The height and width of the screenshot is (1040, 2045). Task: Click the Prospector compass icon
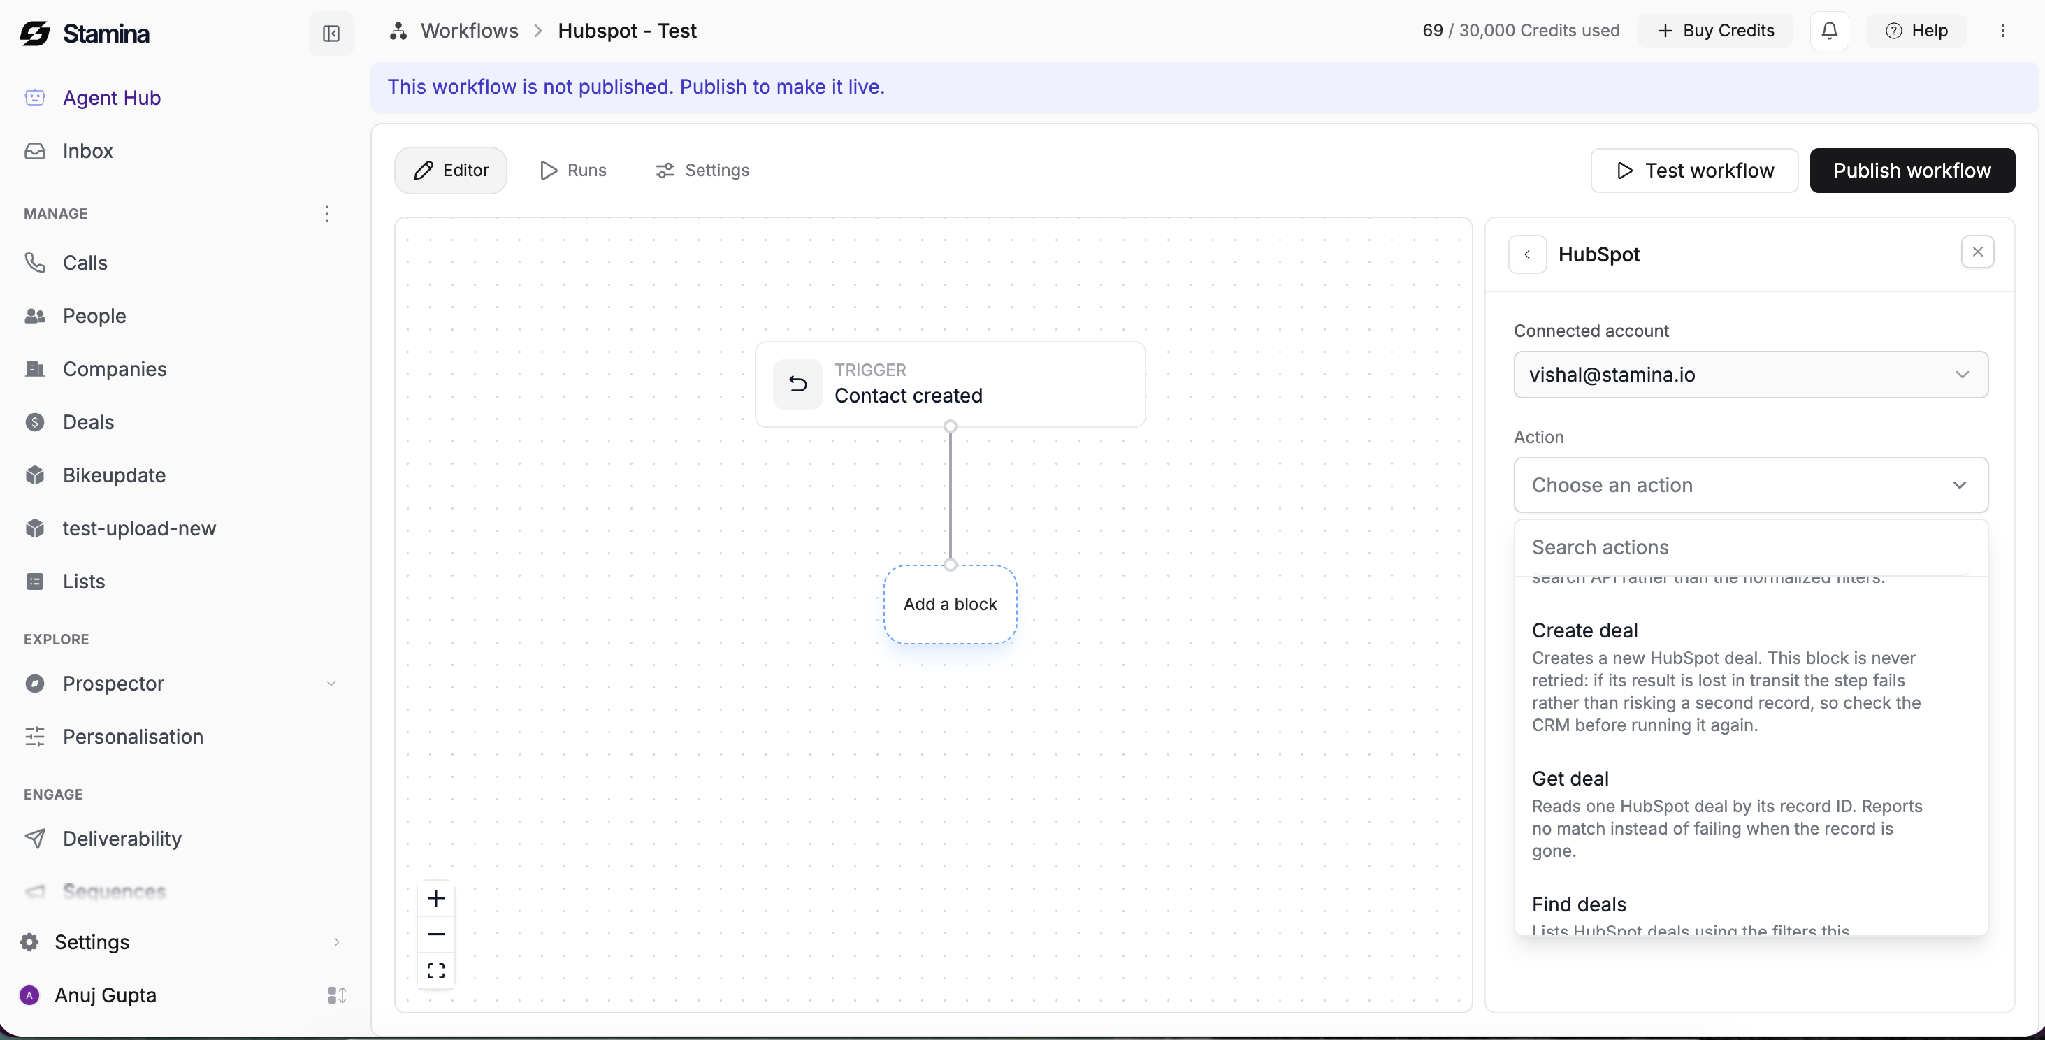click(35, 684)
